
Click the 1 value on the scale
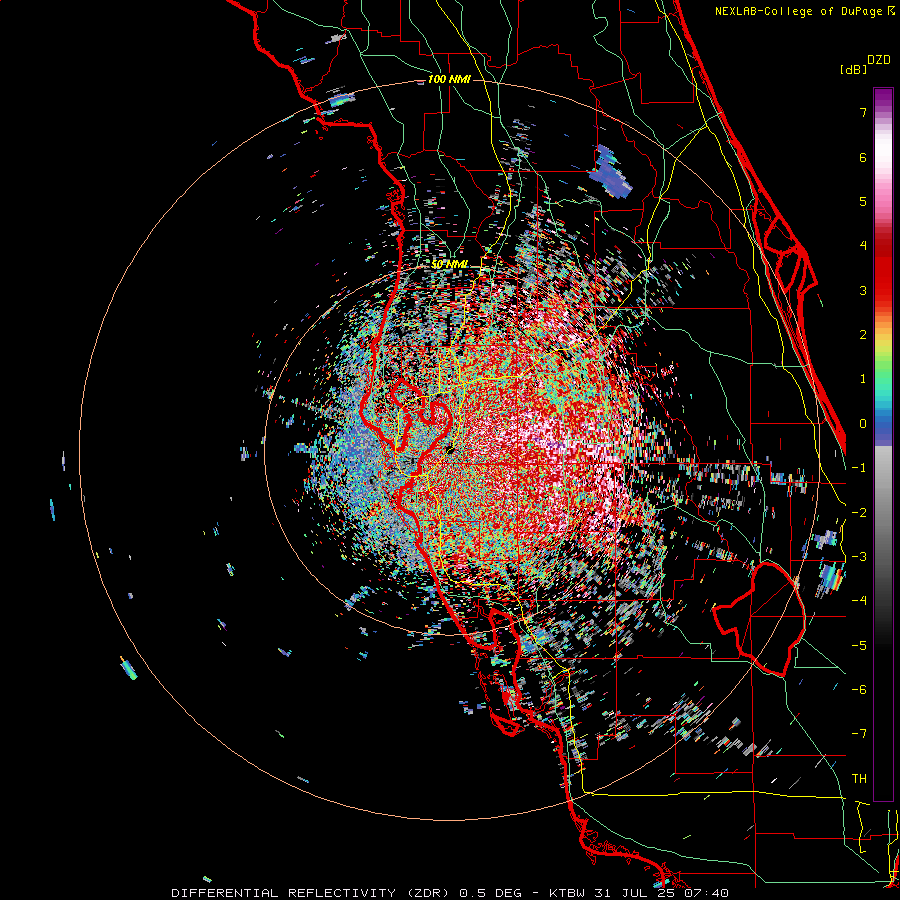863,379
